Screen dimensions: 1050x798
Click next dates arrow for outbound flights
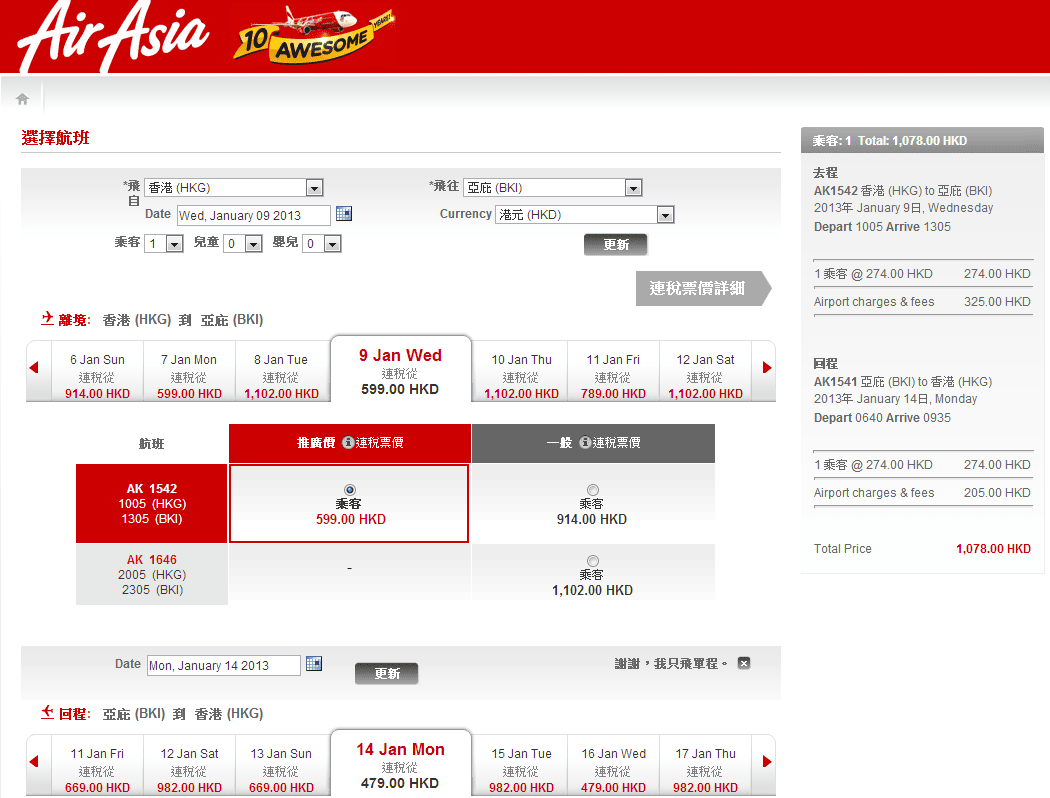(767, 368)
